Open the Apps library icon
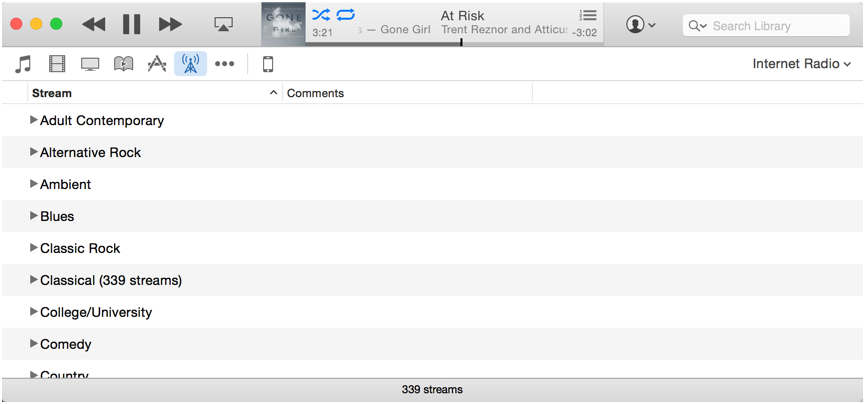Viewport: 865px width, 404px height. click(x=157, y=64)
